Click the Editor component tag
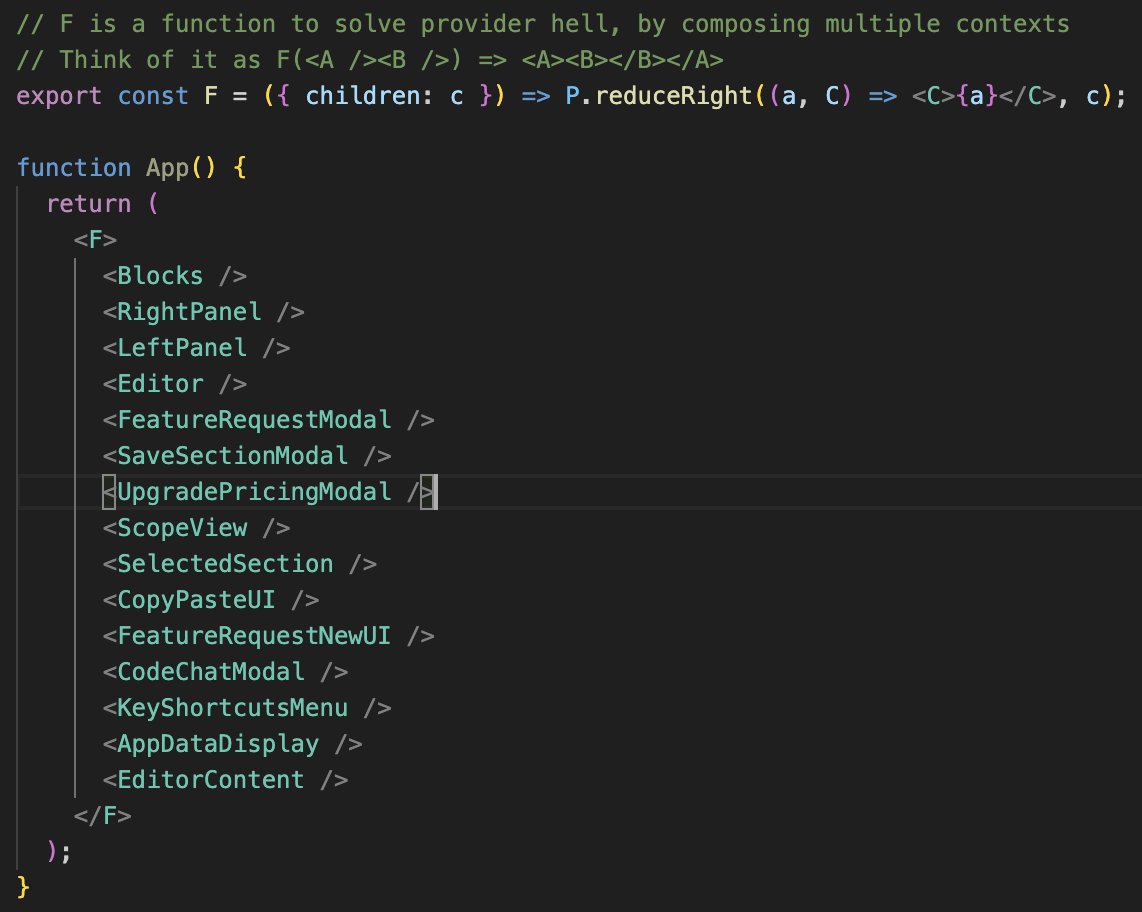1142x912 pixels. (x=175, y=384)
